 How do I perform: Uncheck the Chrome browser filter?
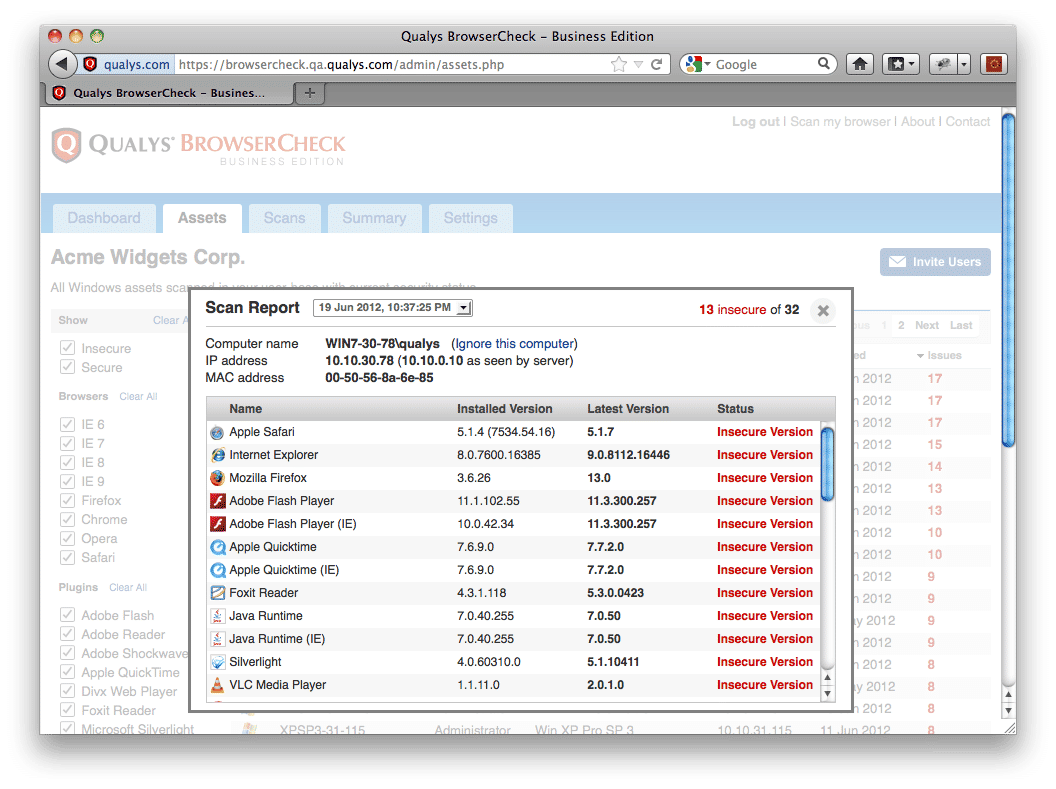(67, 519)
